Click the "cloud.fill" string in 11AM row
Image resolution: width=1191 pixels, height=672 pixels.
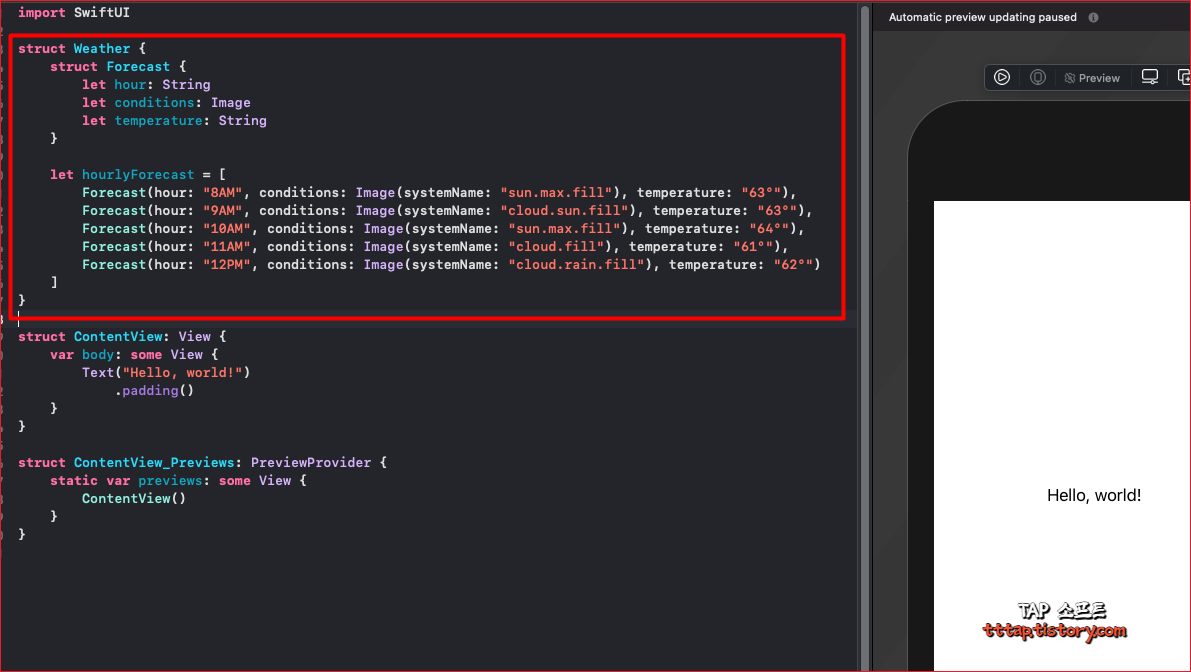[x=556, y=247]
